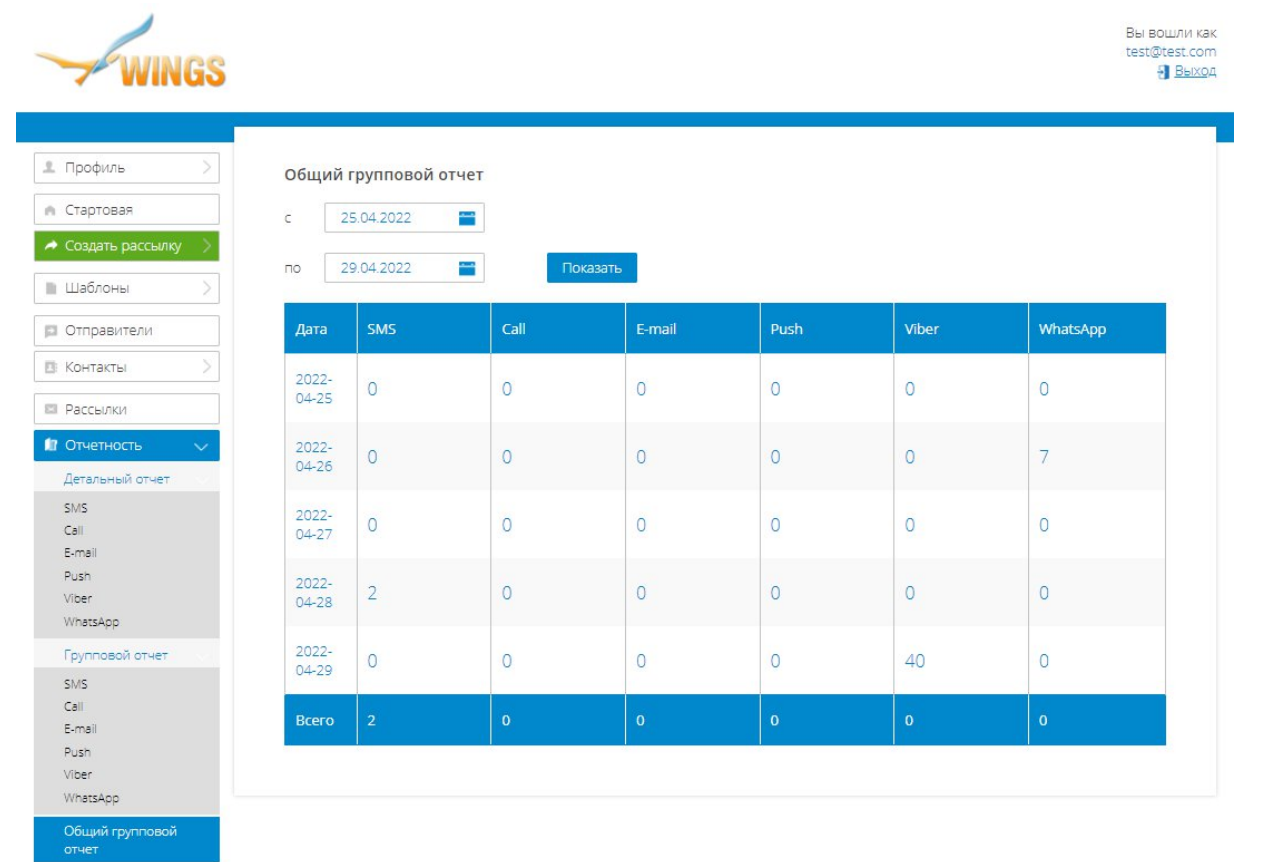
Task: Click the Рассылки envelope icon
Action: point(51,410)
